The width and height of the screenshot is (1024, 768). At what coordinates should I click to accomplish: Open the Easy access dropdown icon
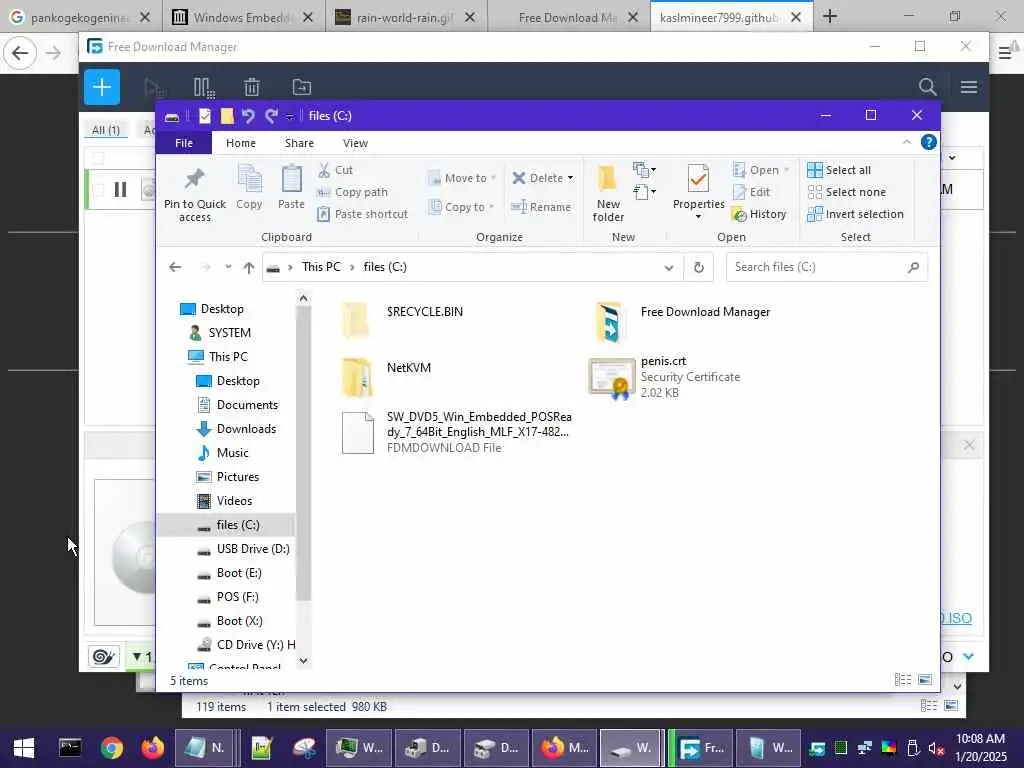click(x=644, y=192)
